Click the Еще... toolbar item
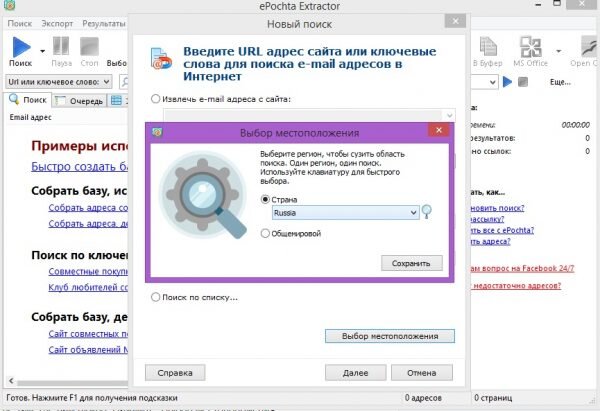This screenshot has height=411, width=600. point(560,82)
